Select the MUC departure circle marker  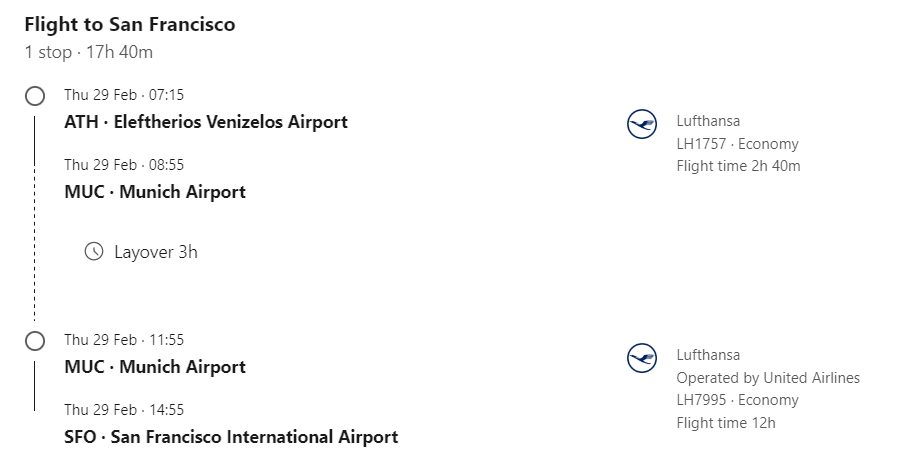pos(35,341)
